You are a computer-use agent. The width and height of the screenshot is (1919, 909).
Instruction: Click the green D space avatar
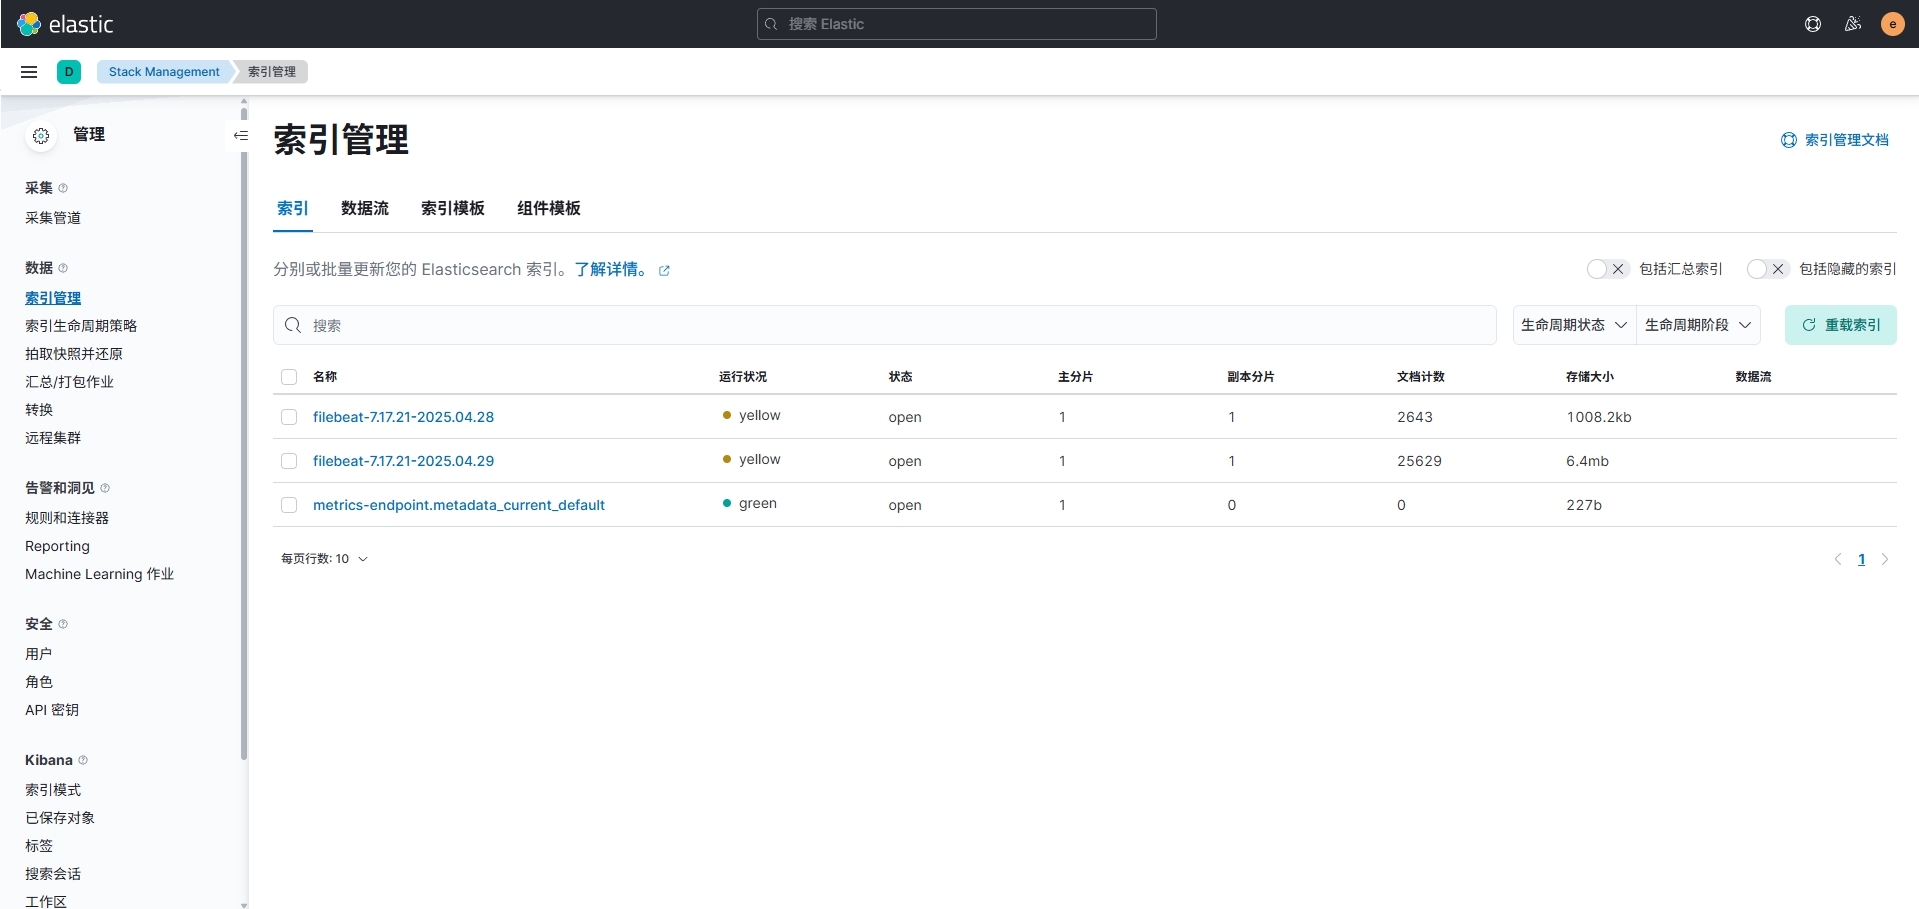[x=69, y=72]
